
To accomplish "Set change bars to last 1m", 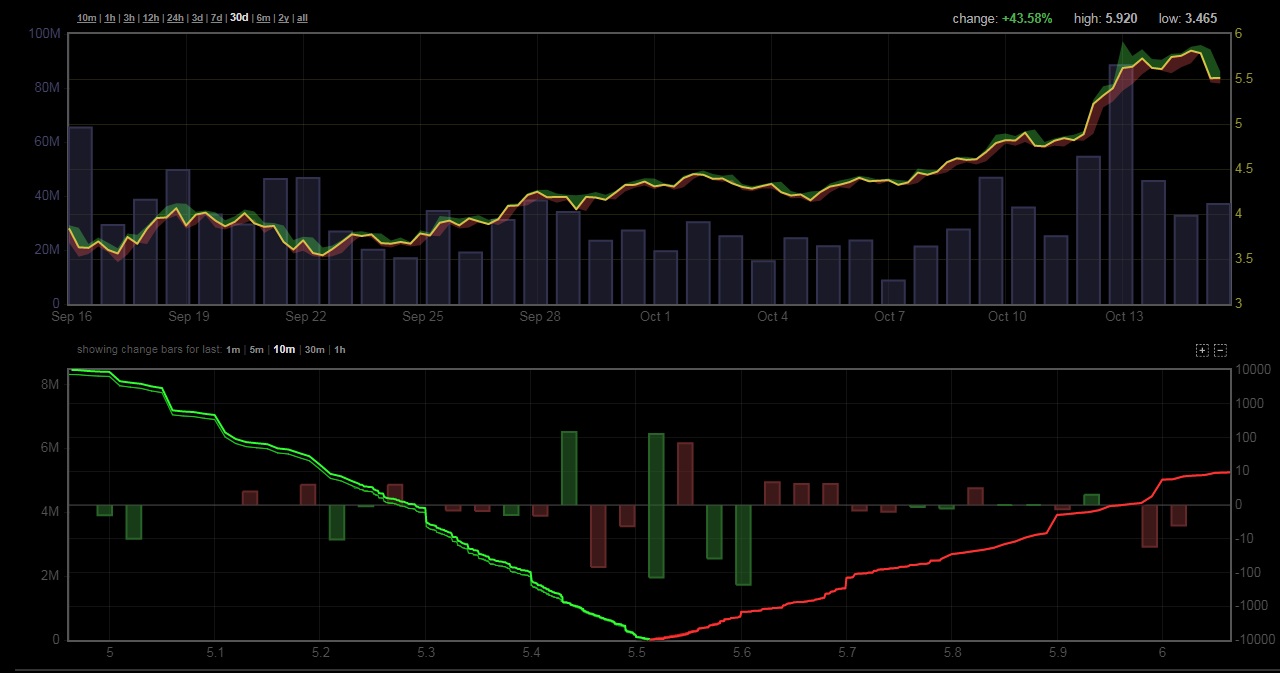I will pyautogui.click(x=233, y=350).
